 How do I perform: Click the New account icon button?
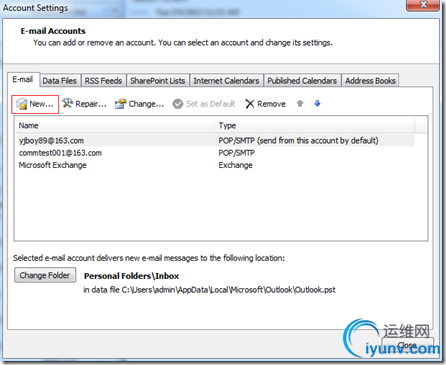click(x=35, y=104)
